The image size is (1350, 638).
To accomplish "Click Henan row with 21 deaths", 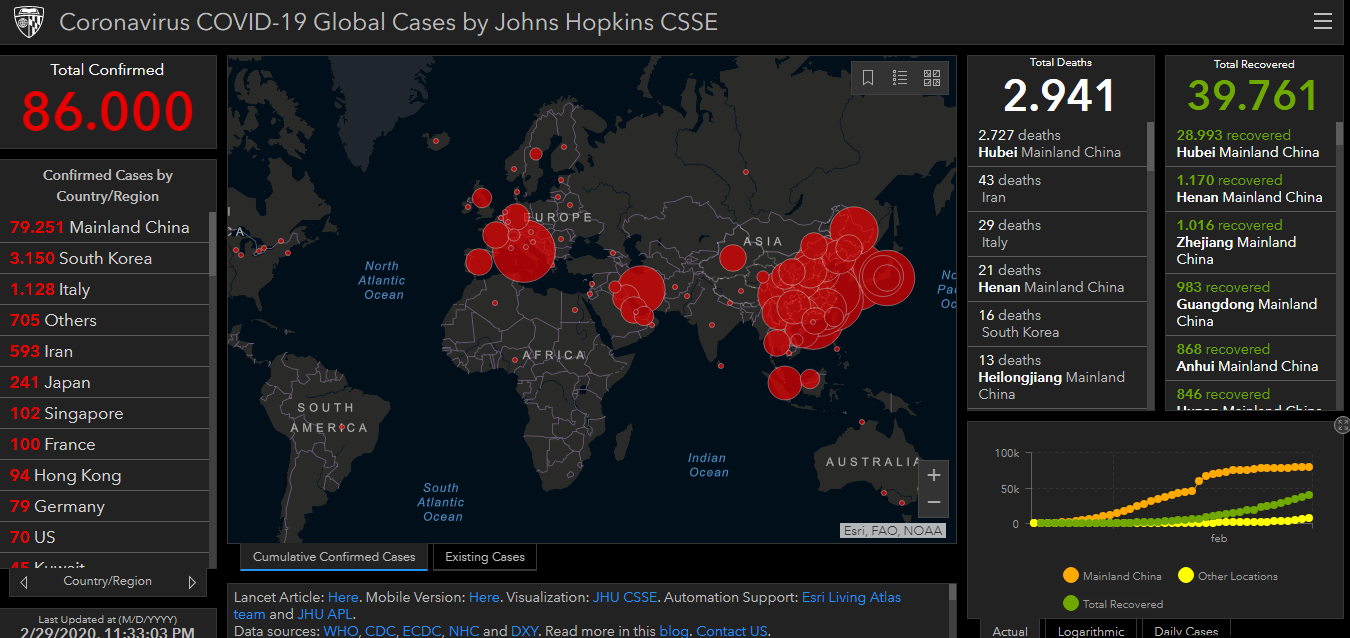I will (x=1057, y=279).
